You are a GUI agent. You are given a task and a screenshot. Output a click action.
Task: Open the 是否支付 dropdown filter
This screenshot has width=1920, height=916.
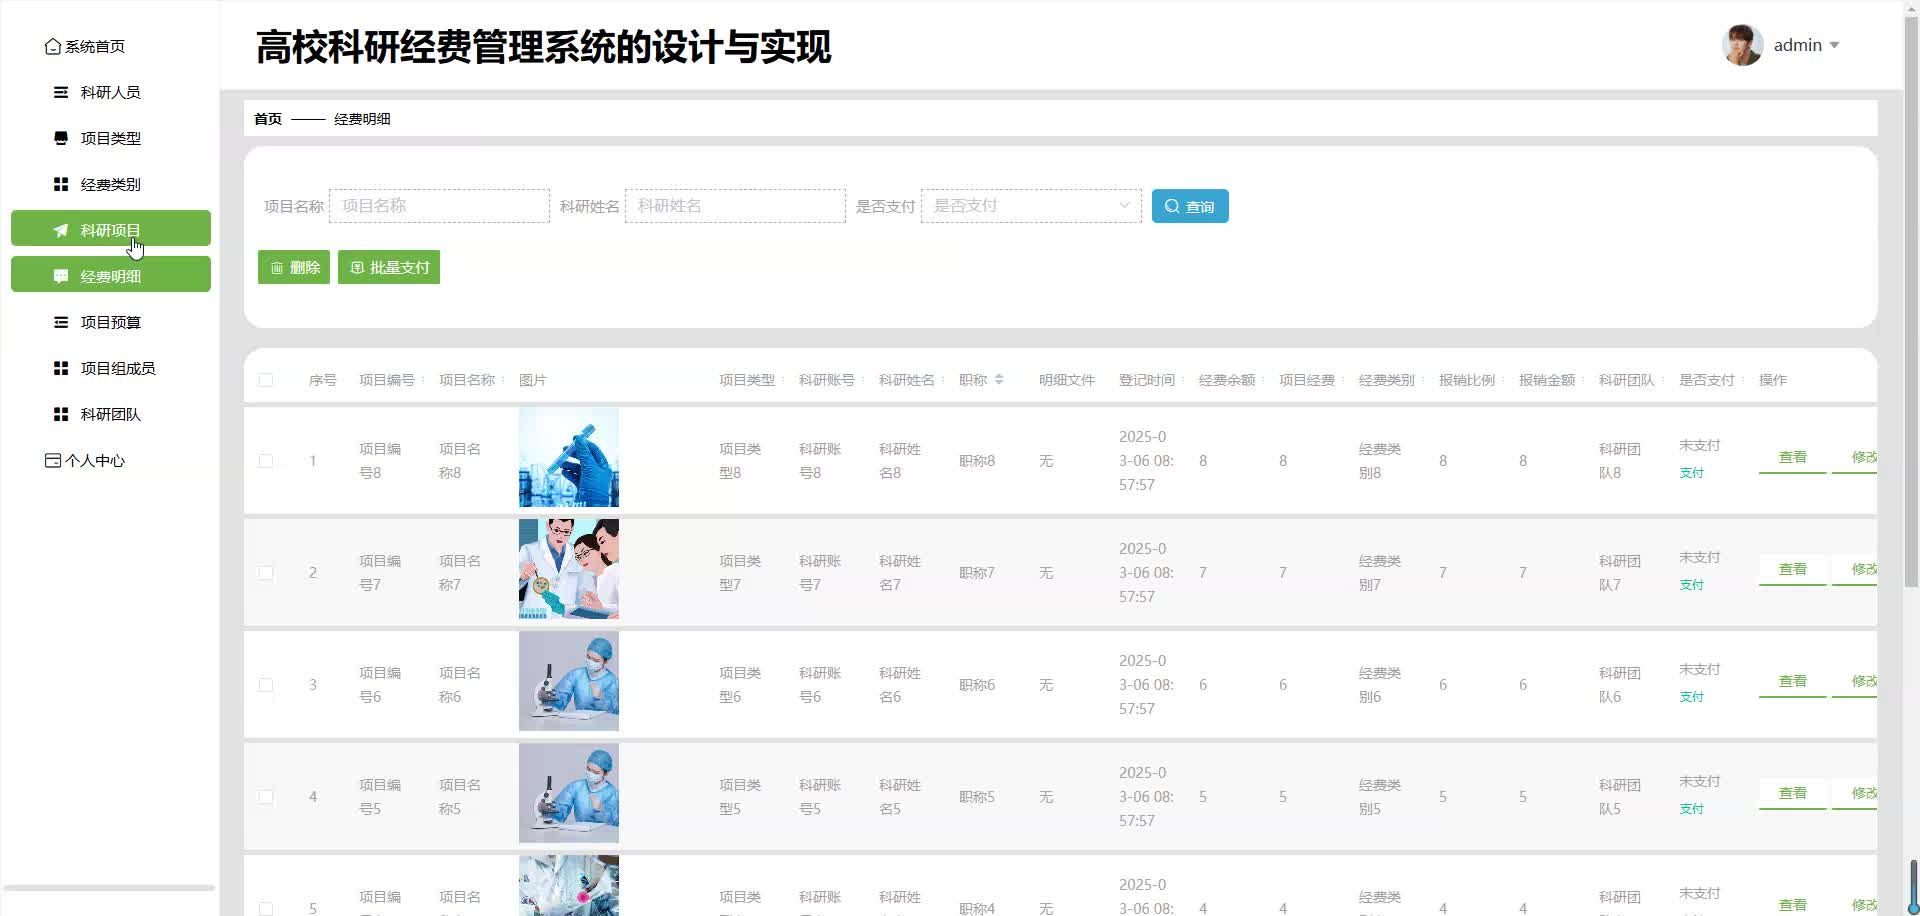pyautogui.click(x=1030, y=206)
